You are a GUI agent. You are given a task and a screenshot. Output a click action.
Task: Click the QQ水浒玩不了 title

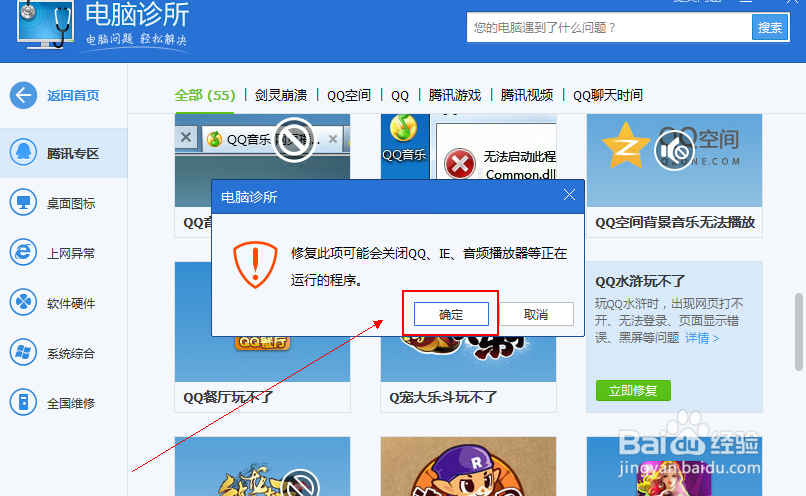640,281
